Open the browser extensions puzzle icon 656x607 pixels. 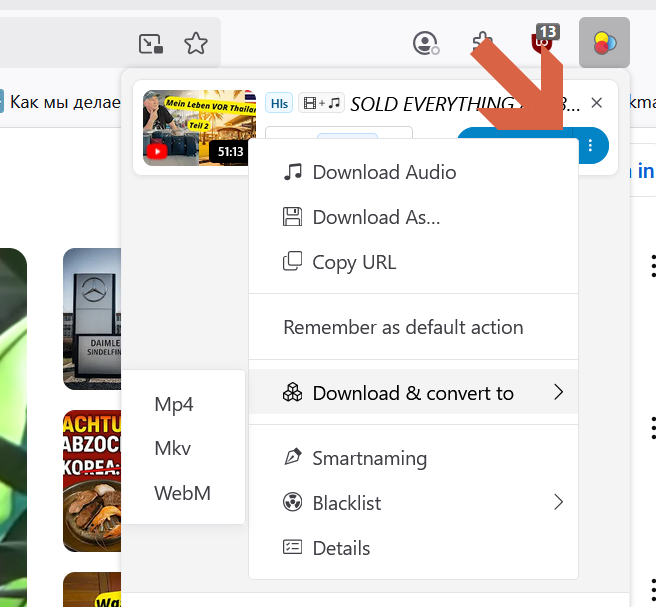click(482, 43)
